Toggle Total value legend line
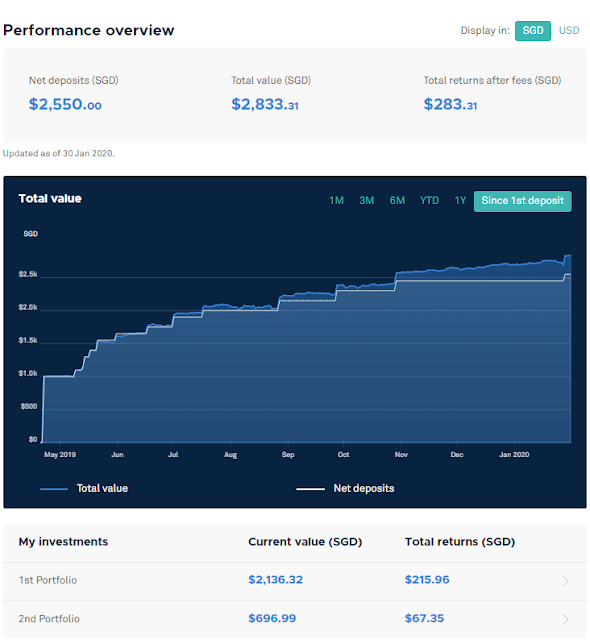Image resolution: width=590 pixels, height=640 pixels. click(84, 489)
